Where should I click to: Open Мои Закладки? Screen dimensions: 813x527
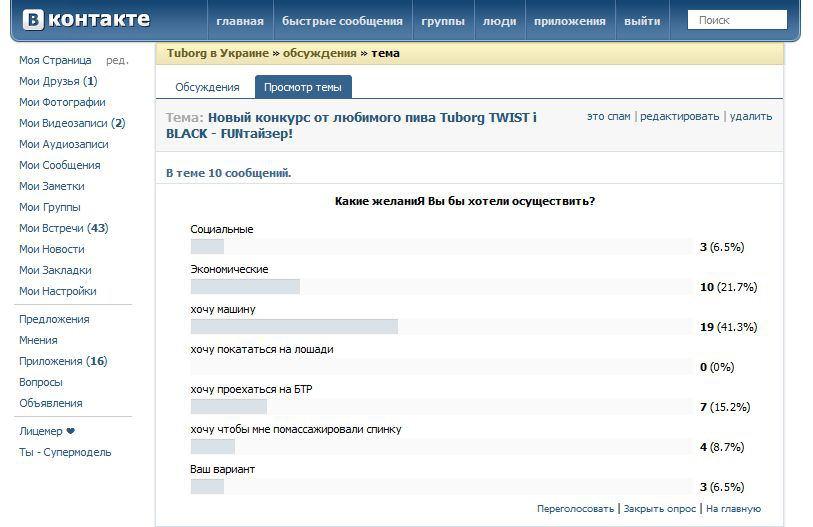point(55,270)
